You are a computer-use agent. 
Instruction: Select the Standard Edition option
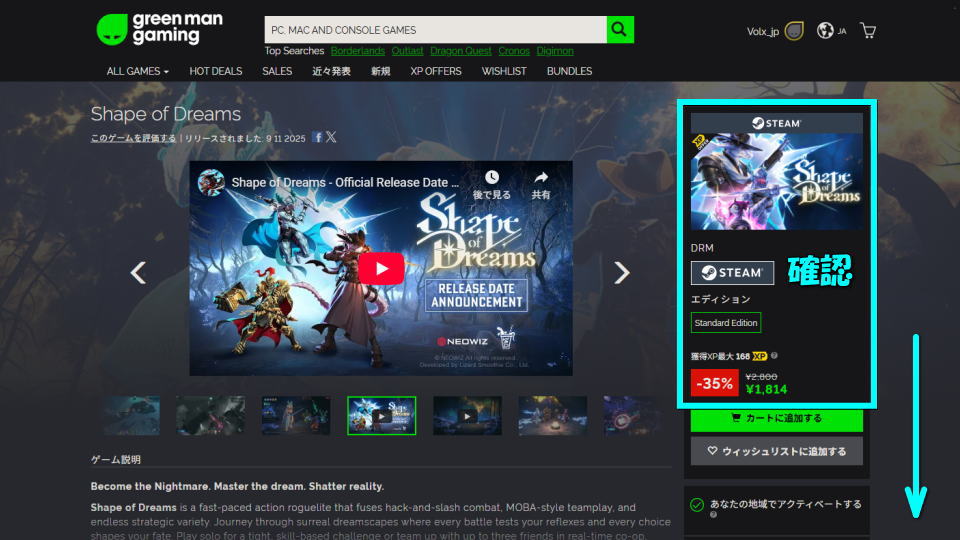coord(726,323)
